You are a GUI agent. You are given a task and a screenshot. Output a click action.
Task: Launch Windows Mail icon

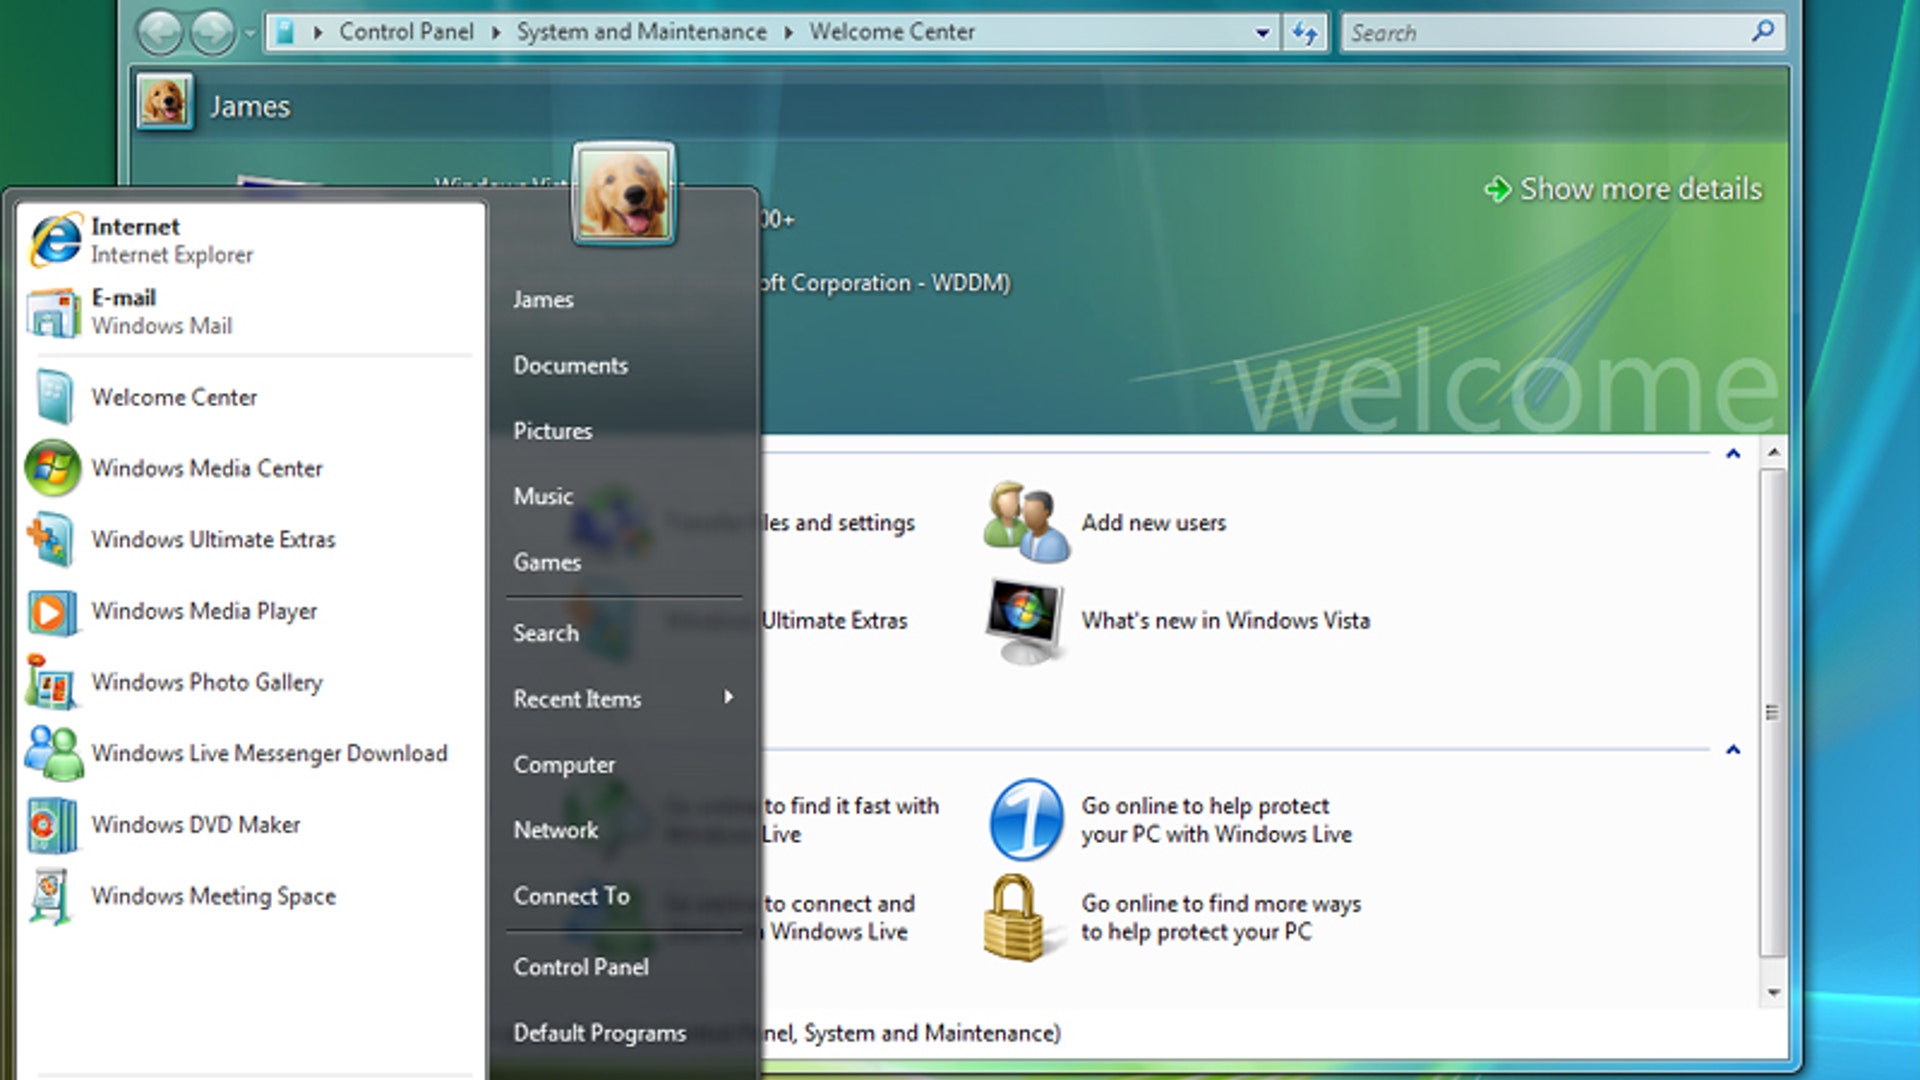coord(55,312)
